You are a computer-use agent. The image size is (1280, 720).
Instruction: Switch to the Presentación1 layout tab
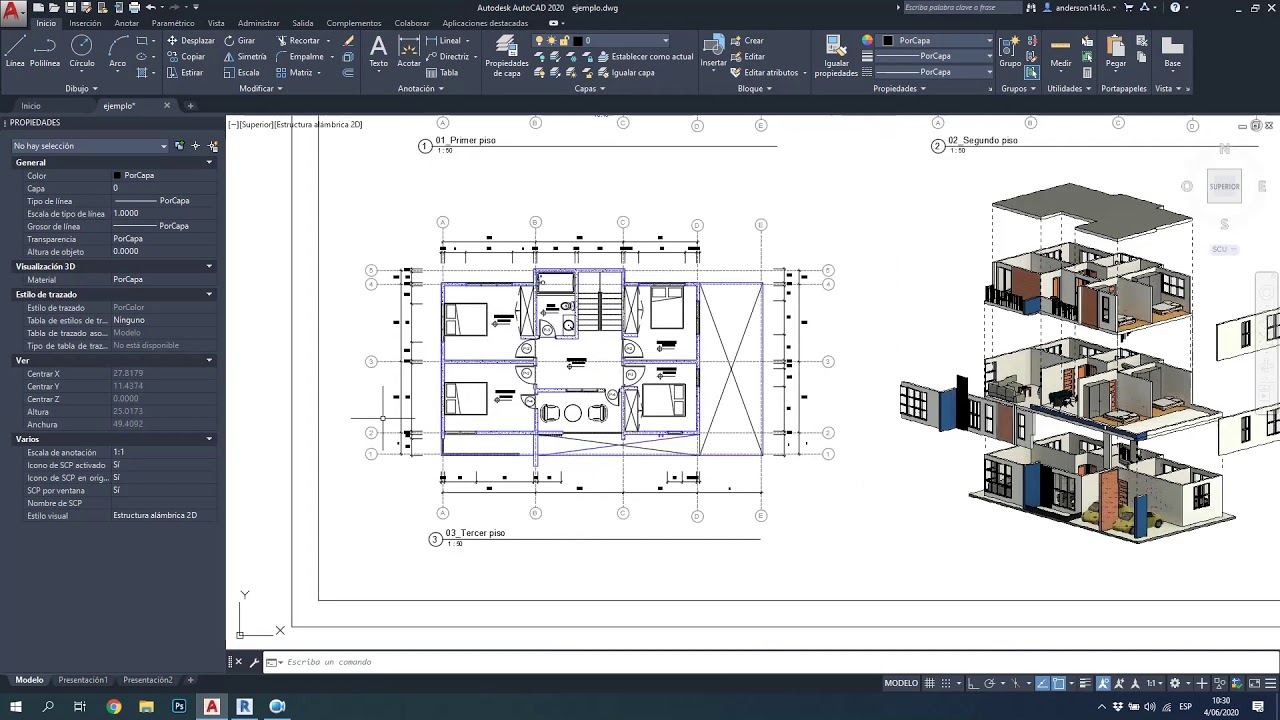(x=83, y=680)
